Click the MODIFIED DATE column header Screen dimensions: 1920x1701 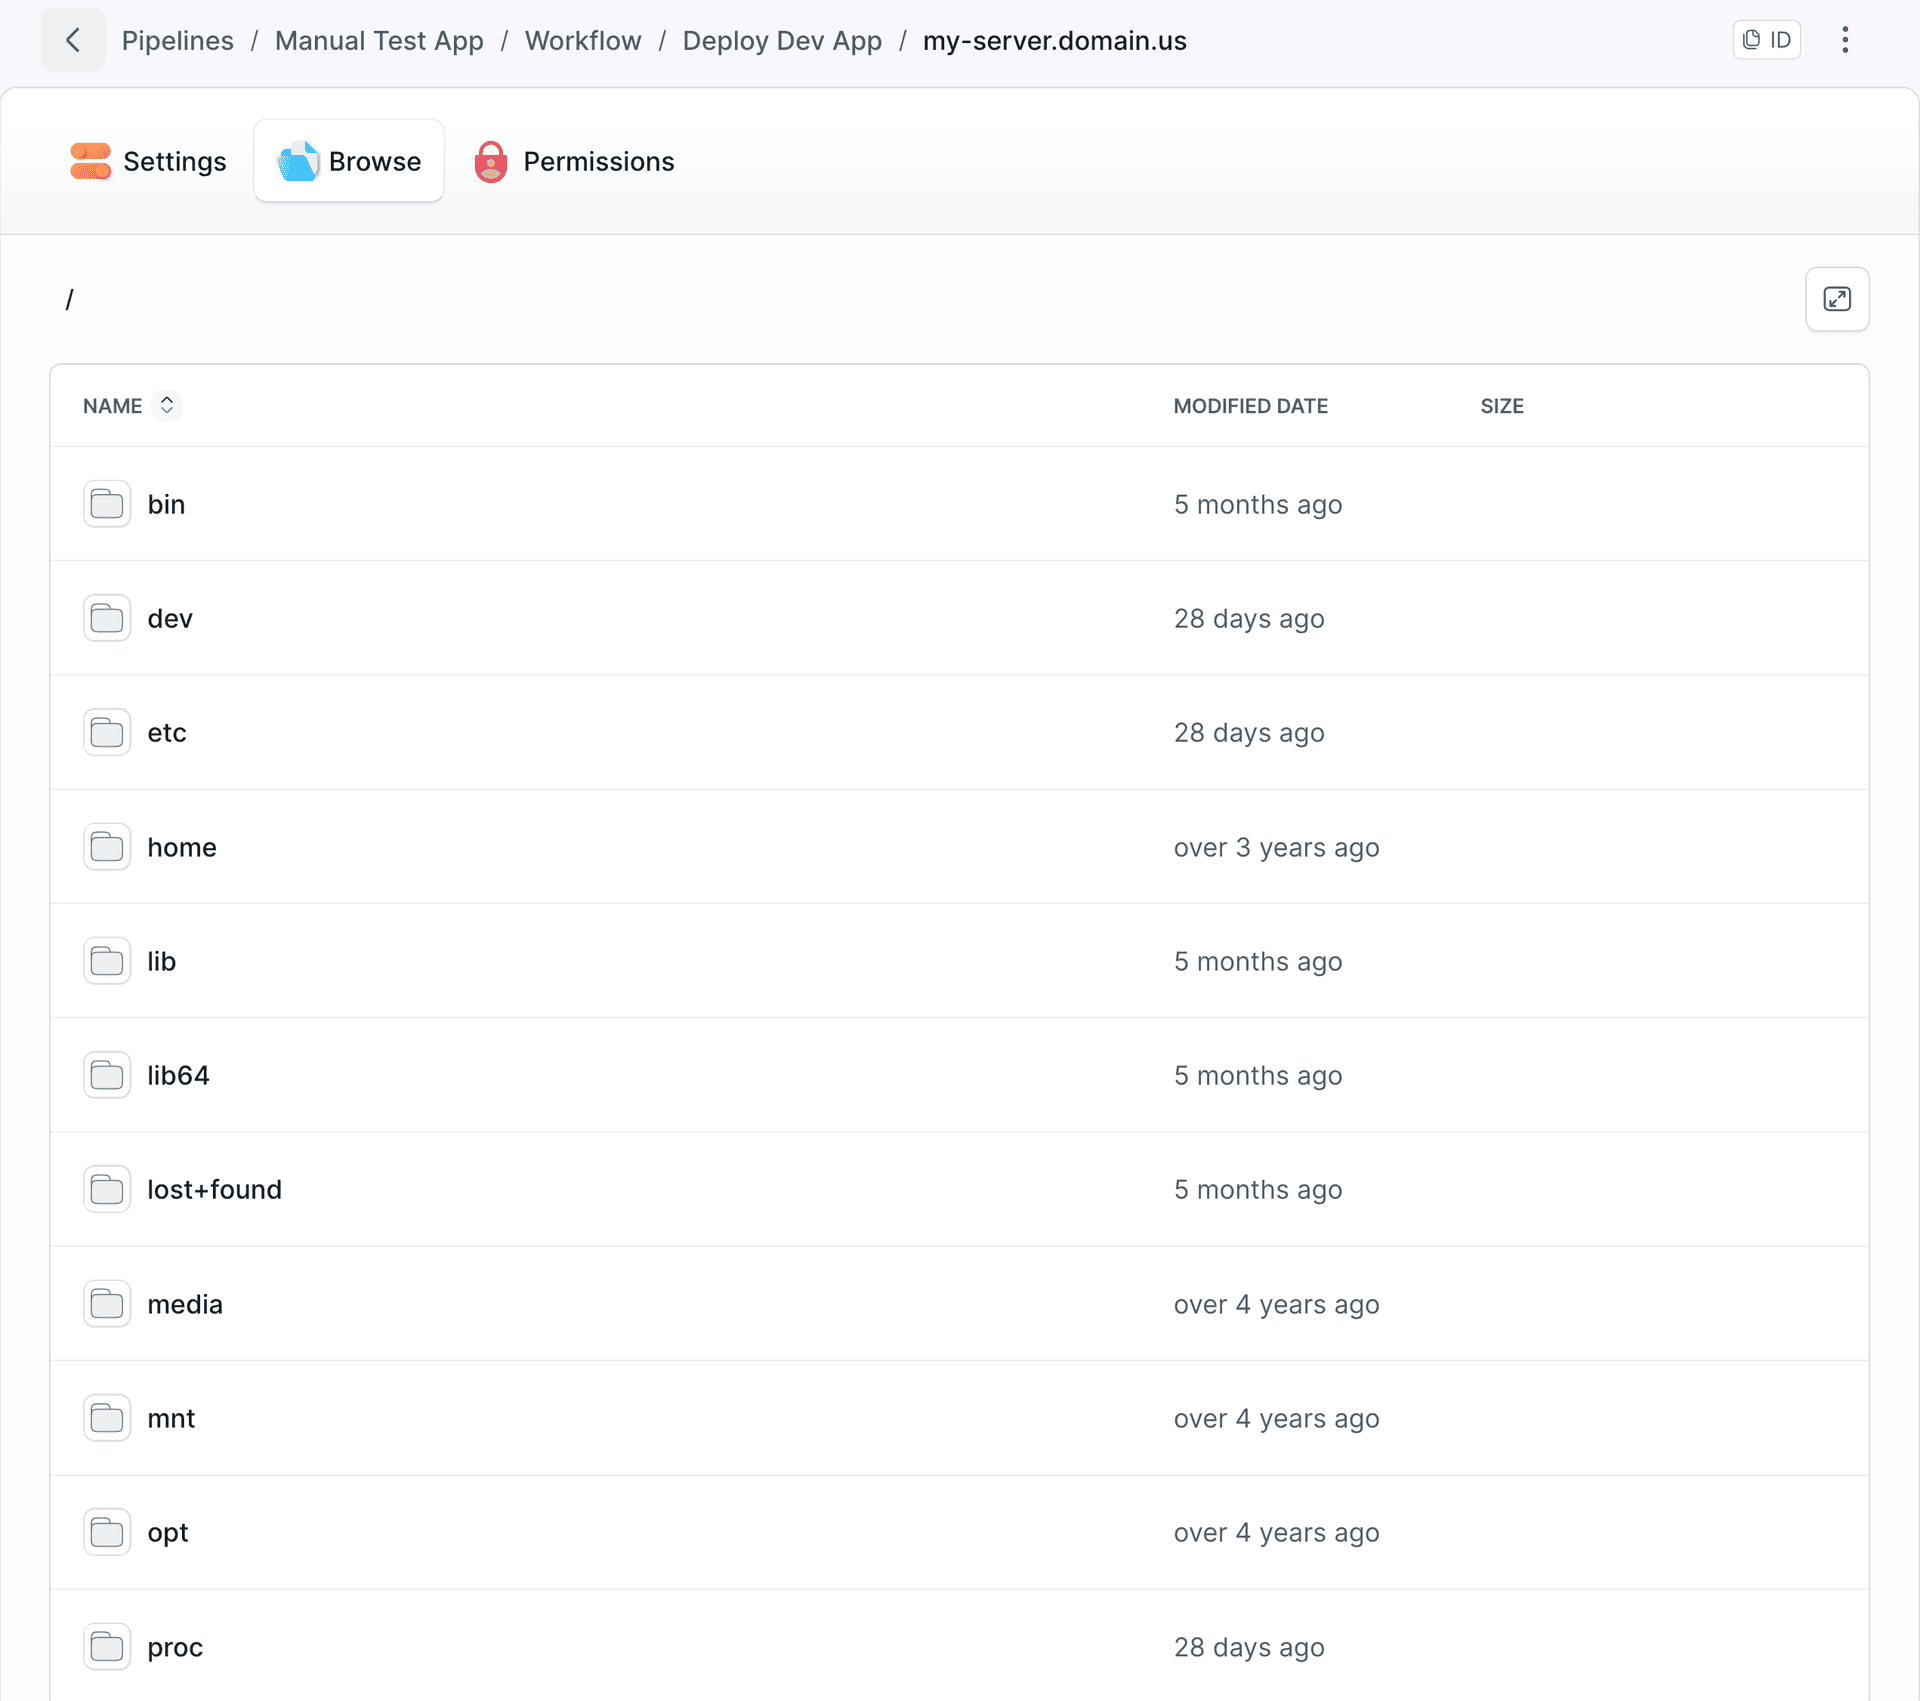pyautogui.click(x=1251, y=406)
